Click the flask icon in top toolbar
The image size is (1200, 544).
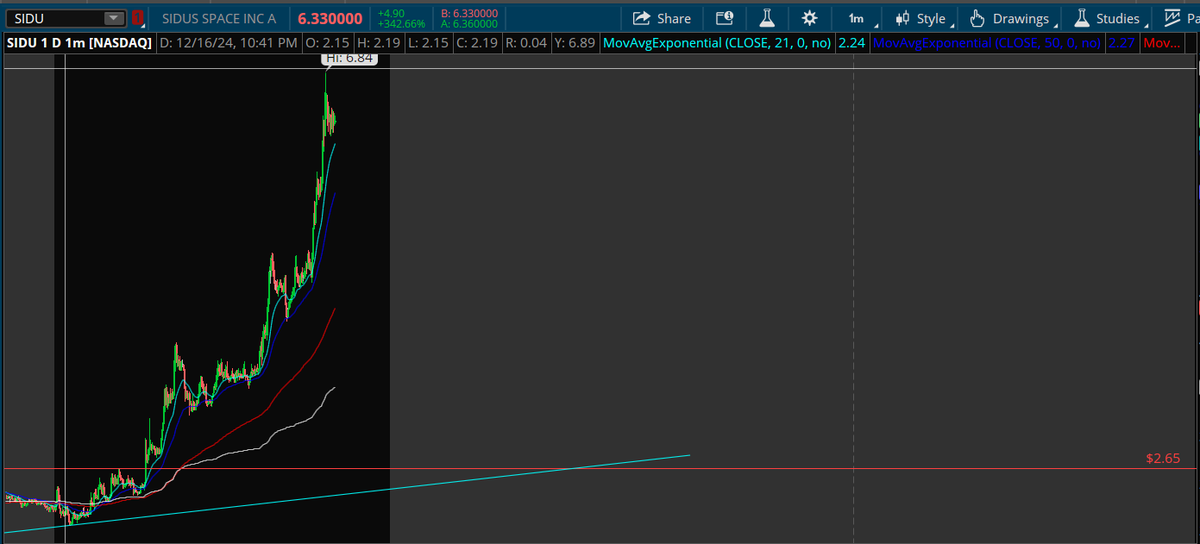pyautogui.click(x=767, y=18)
